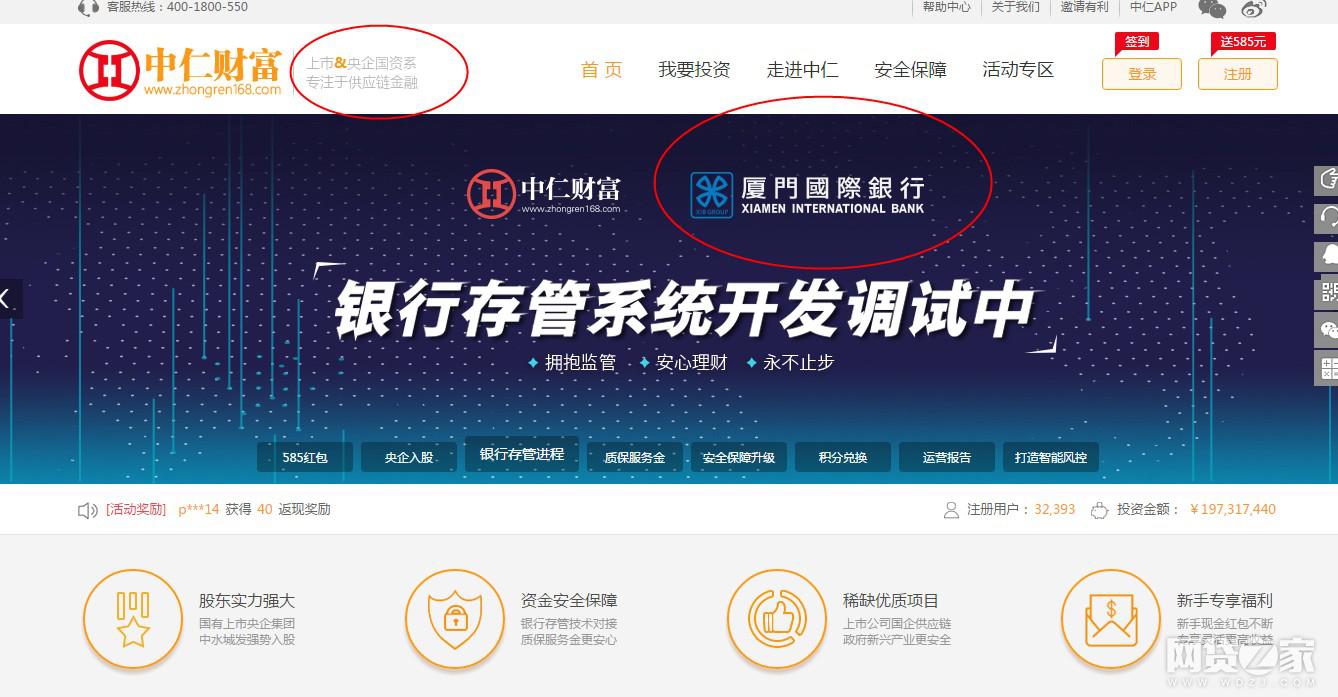
Task: Open the Weibo icon in the top bar
Action: [1254, 8]
